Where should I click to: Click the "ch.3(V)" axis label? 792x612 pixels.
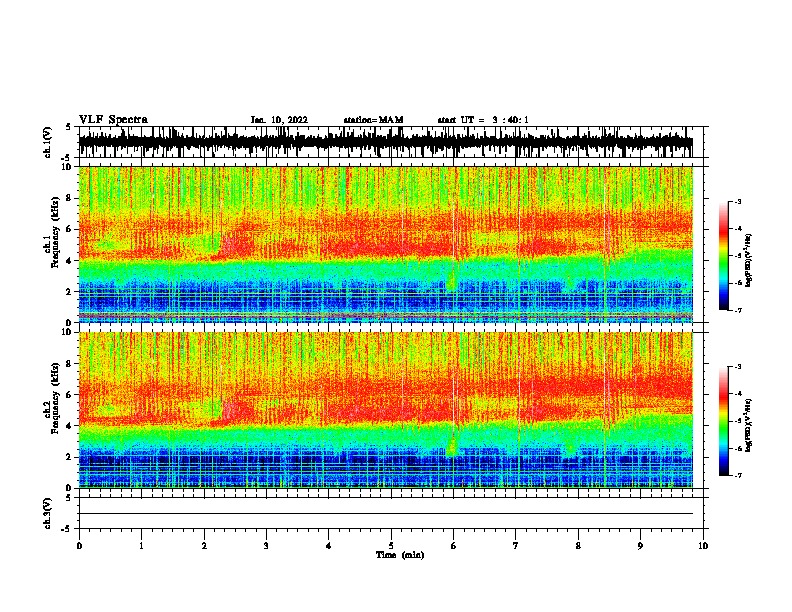point(48,513)
